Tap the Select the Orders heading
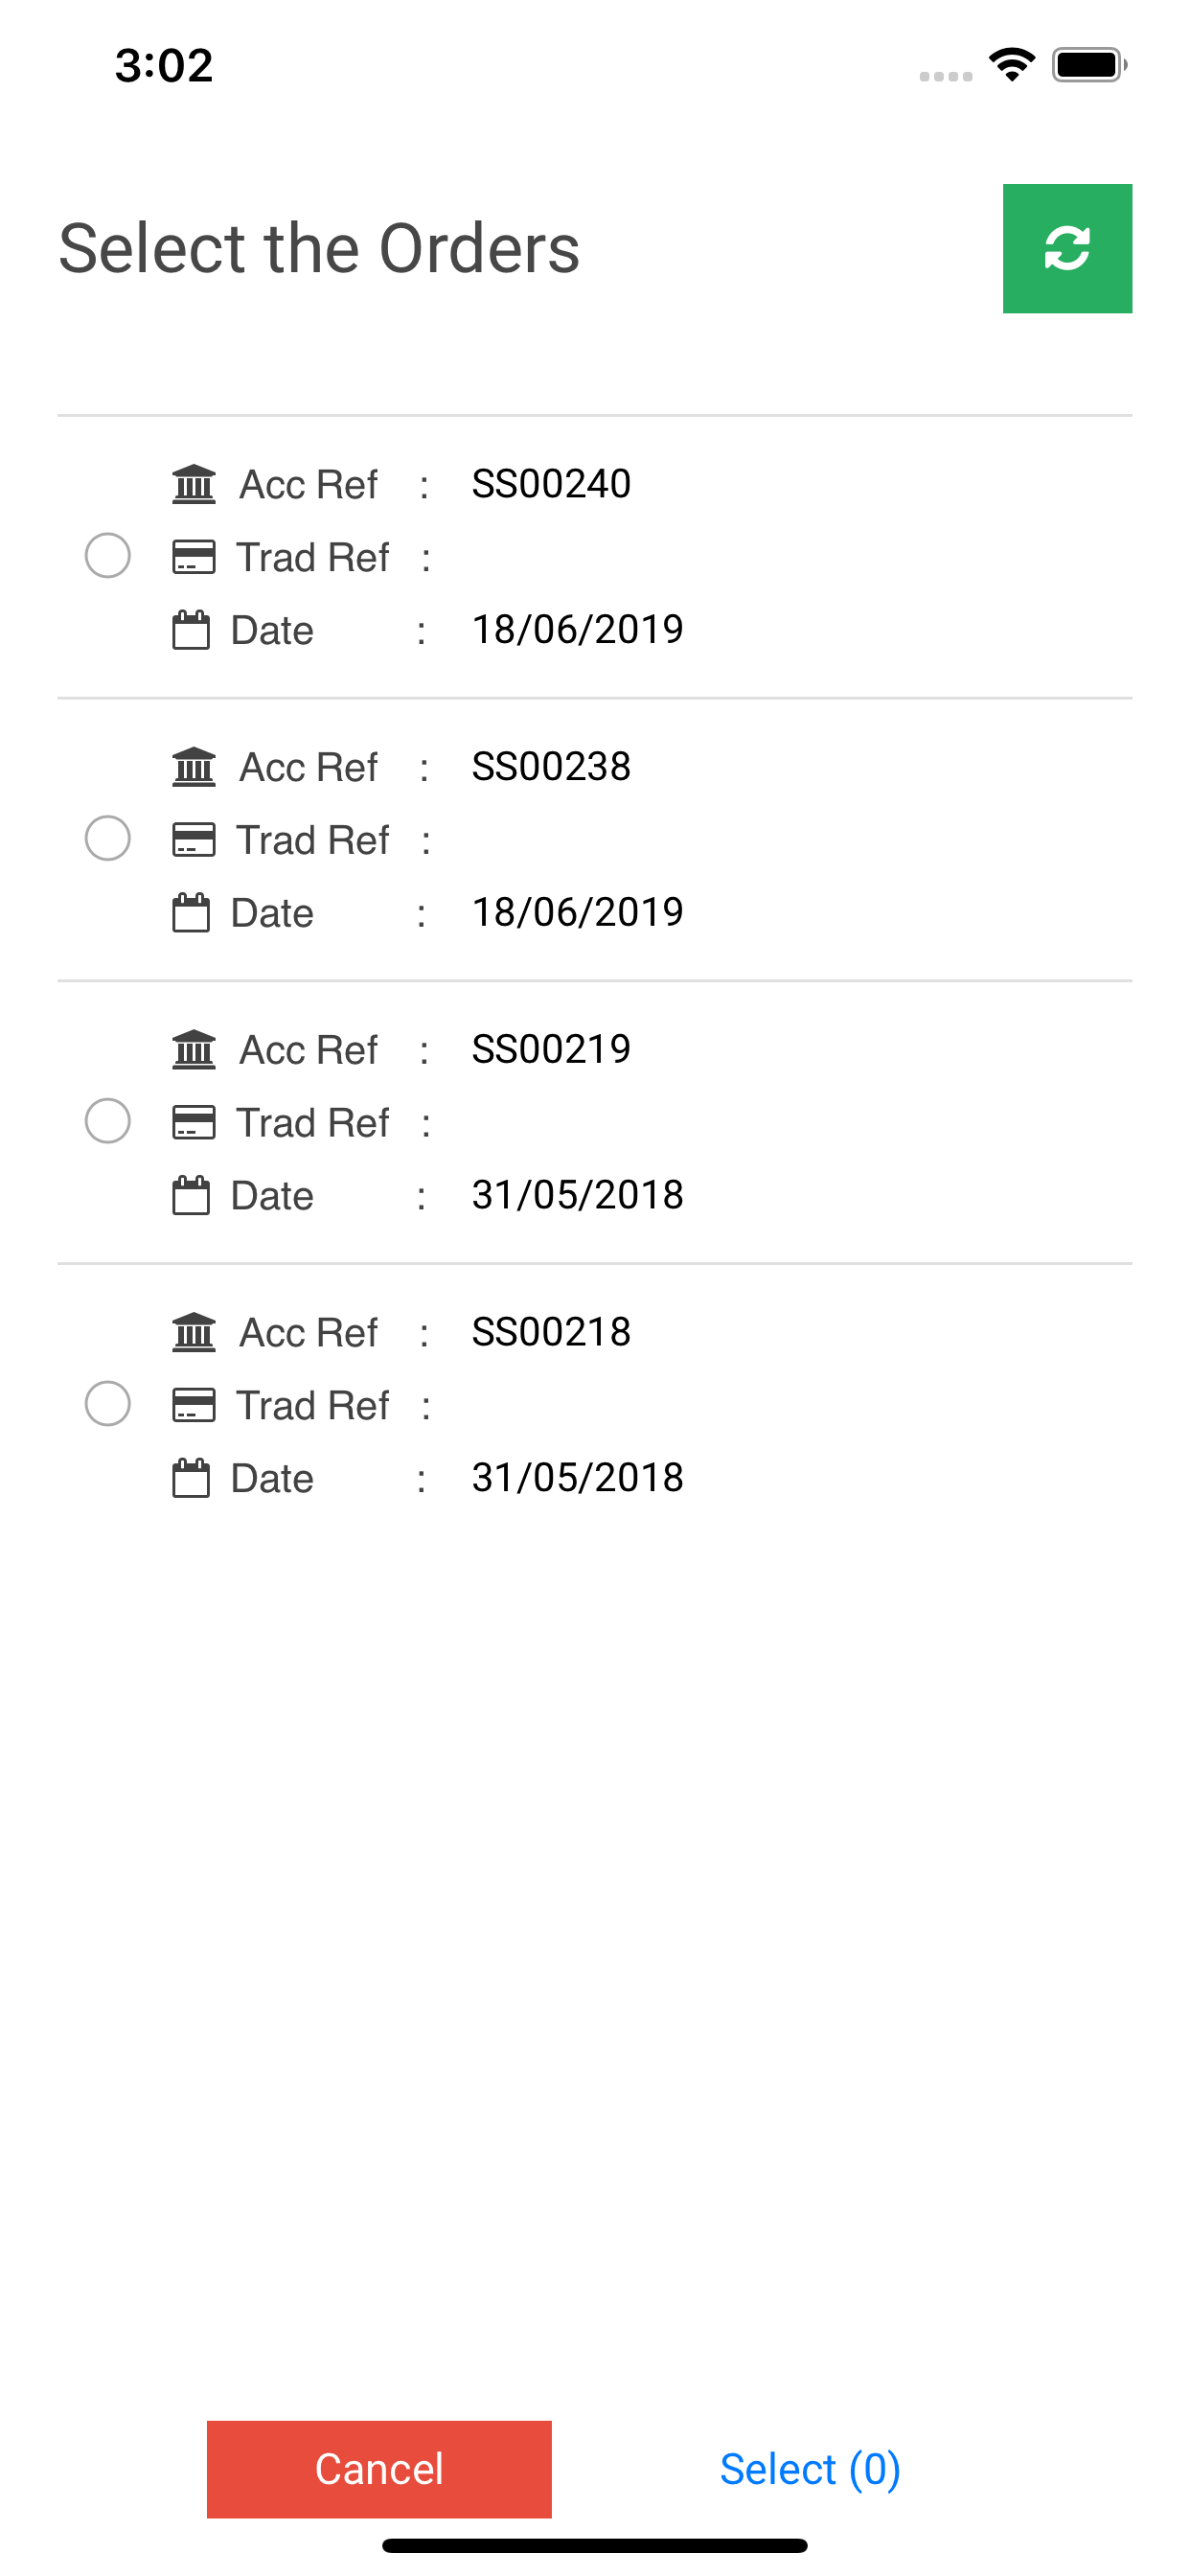Screen dimensions: 1190x2576 click(319, 248)
